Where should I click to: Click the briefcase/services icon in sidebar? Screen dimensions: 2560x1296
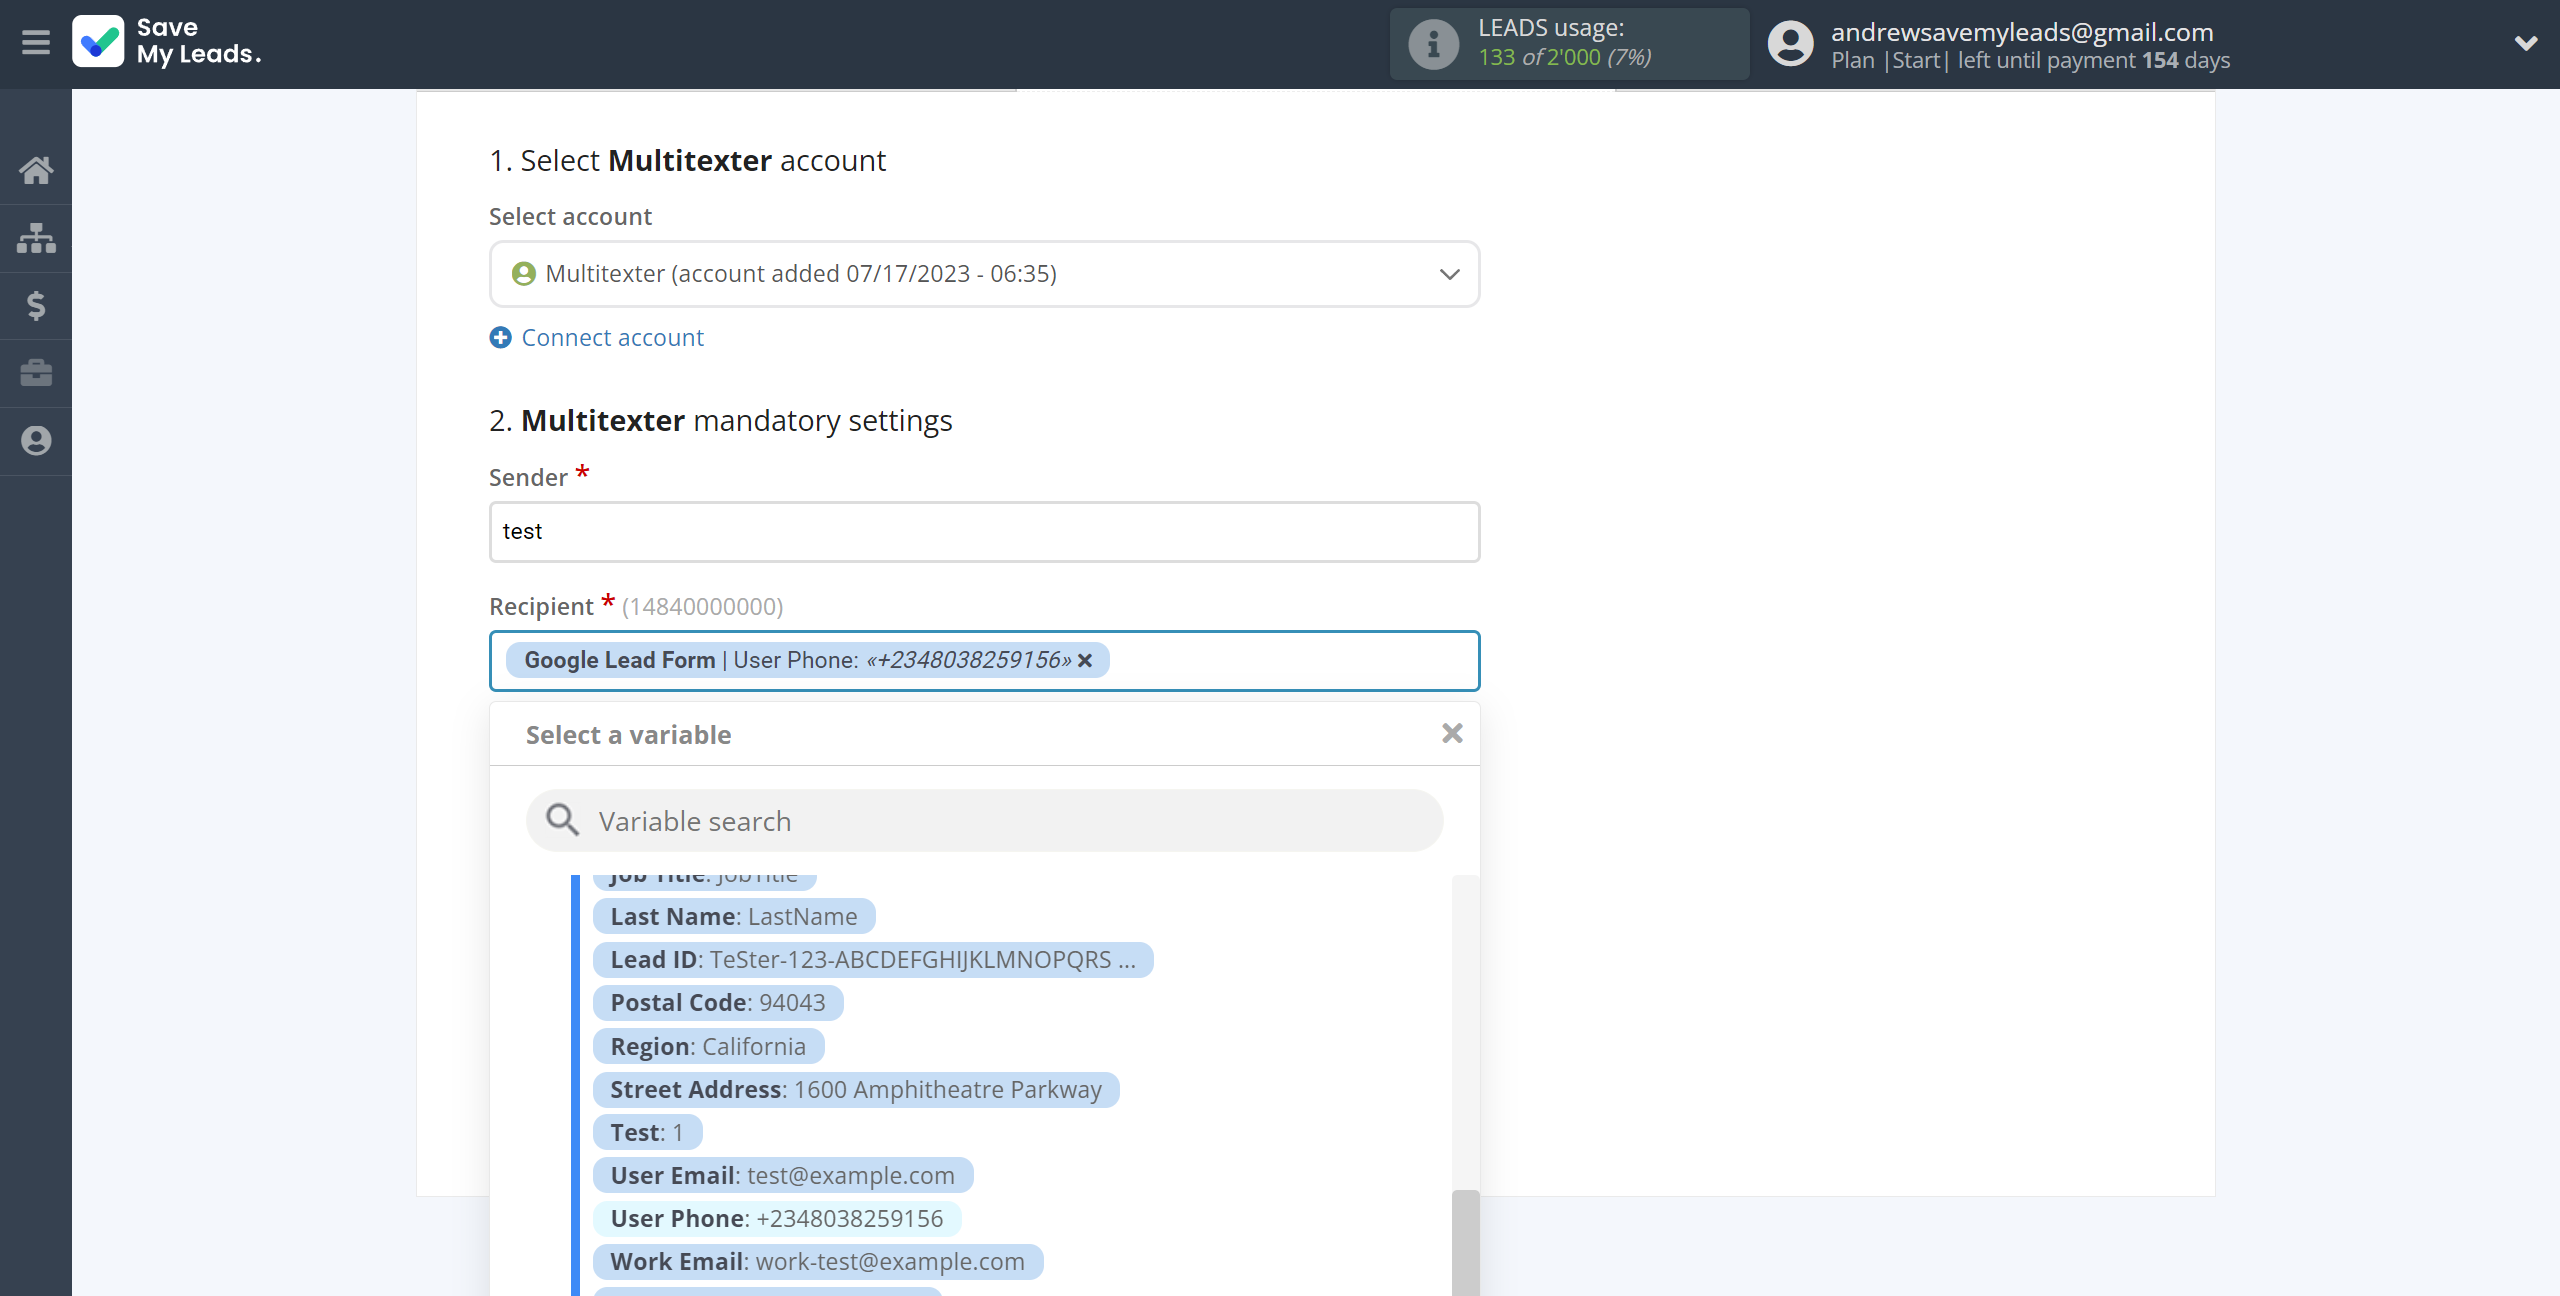(x=35, y=372)
